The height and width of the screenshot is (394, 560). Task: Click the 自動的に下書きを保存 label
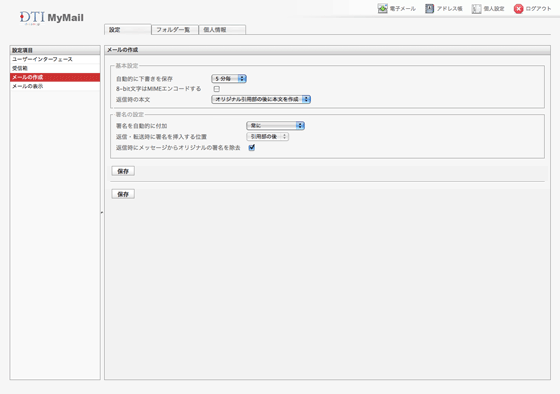click(x=144, y=79)
